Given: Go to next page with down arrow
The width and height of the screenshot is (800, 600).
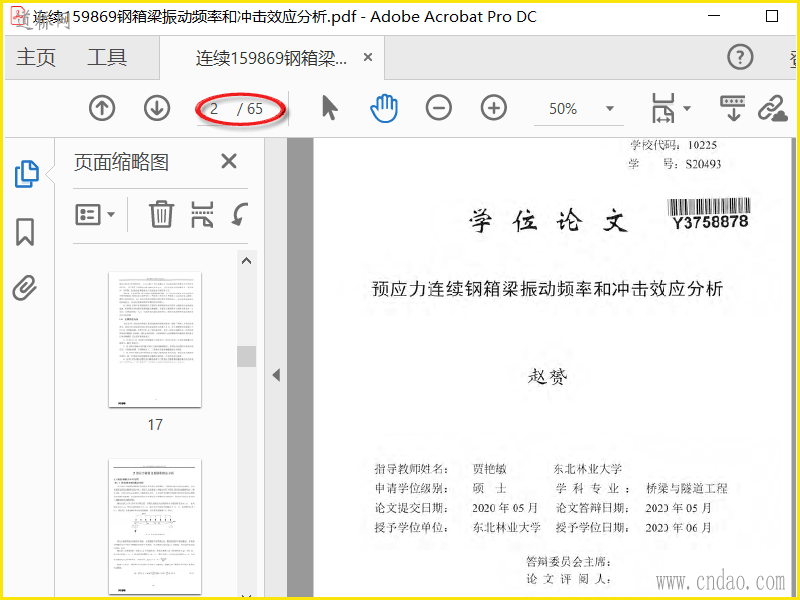Looking at the screenshot, I should [157, 108].
